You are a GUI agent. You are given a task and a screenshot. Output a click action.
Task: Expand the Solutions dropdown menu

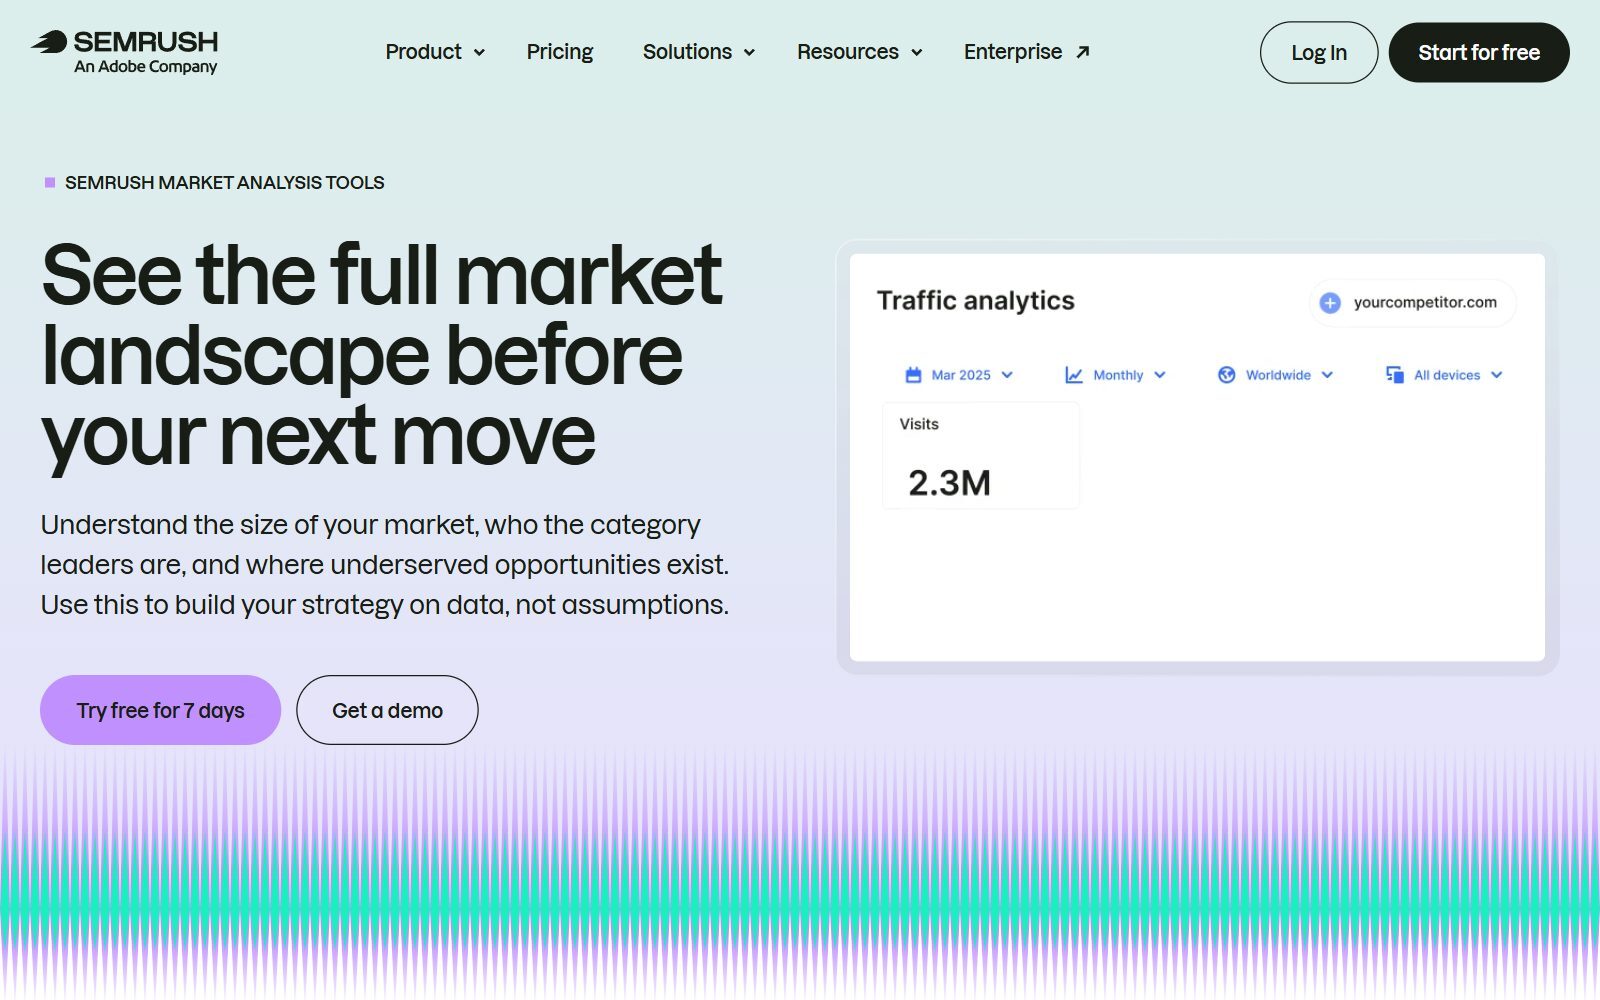point(699,52)
